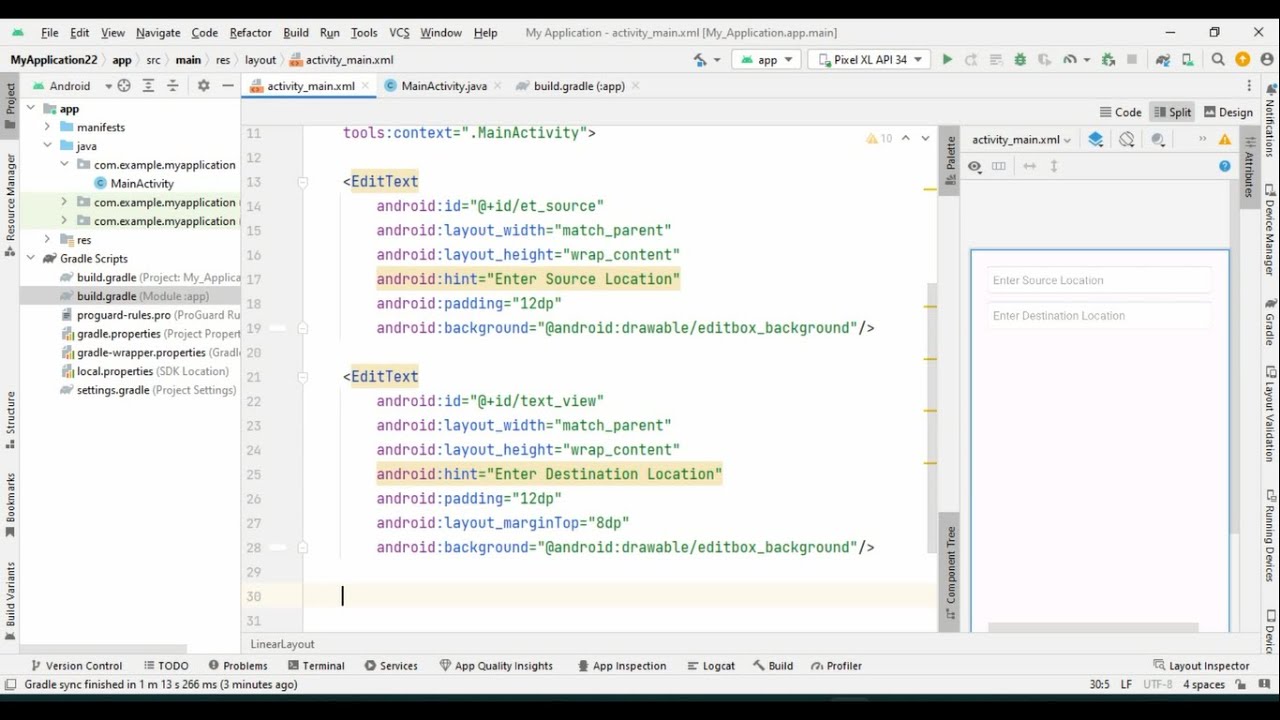1280x720 pixels.
Task: Click Select Opened File target icon
Action: click(x=124, y=86)
